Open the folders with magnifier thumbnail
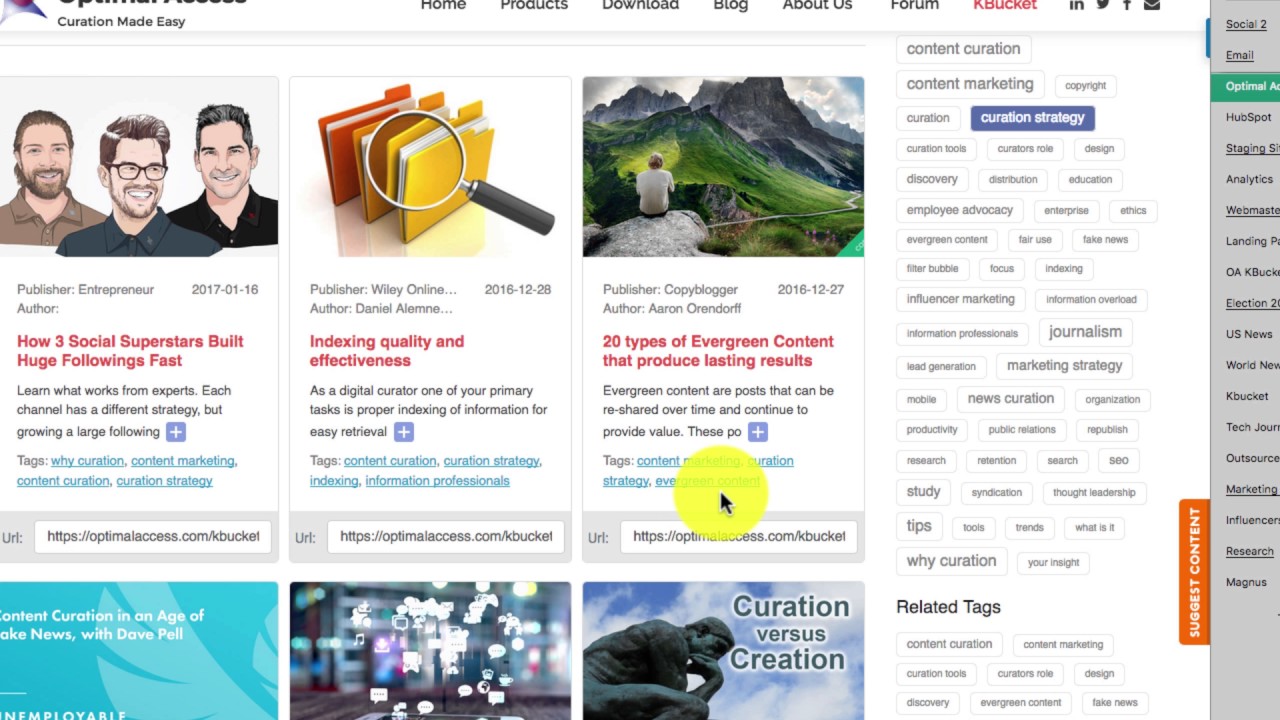Image resolution: width=1280 pixels, height=720 pixels. pos(430,167)
